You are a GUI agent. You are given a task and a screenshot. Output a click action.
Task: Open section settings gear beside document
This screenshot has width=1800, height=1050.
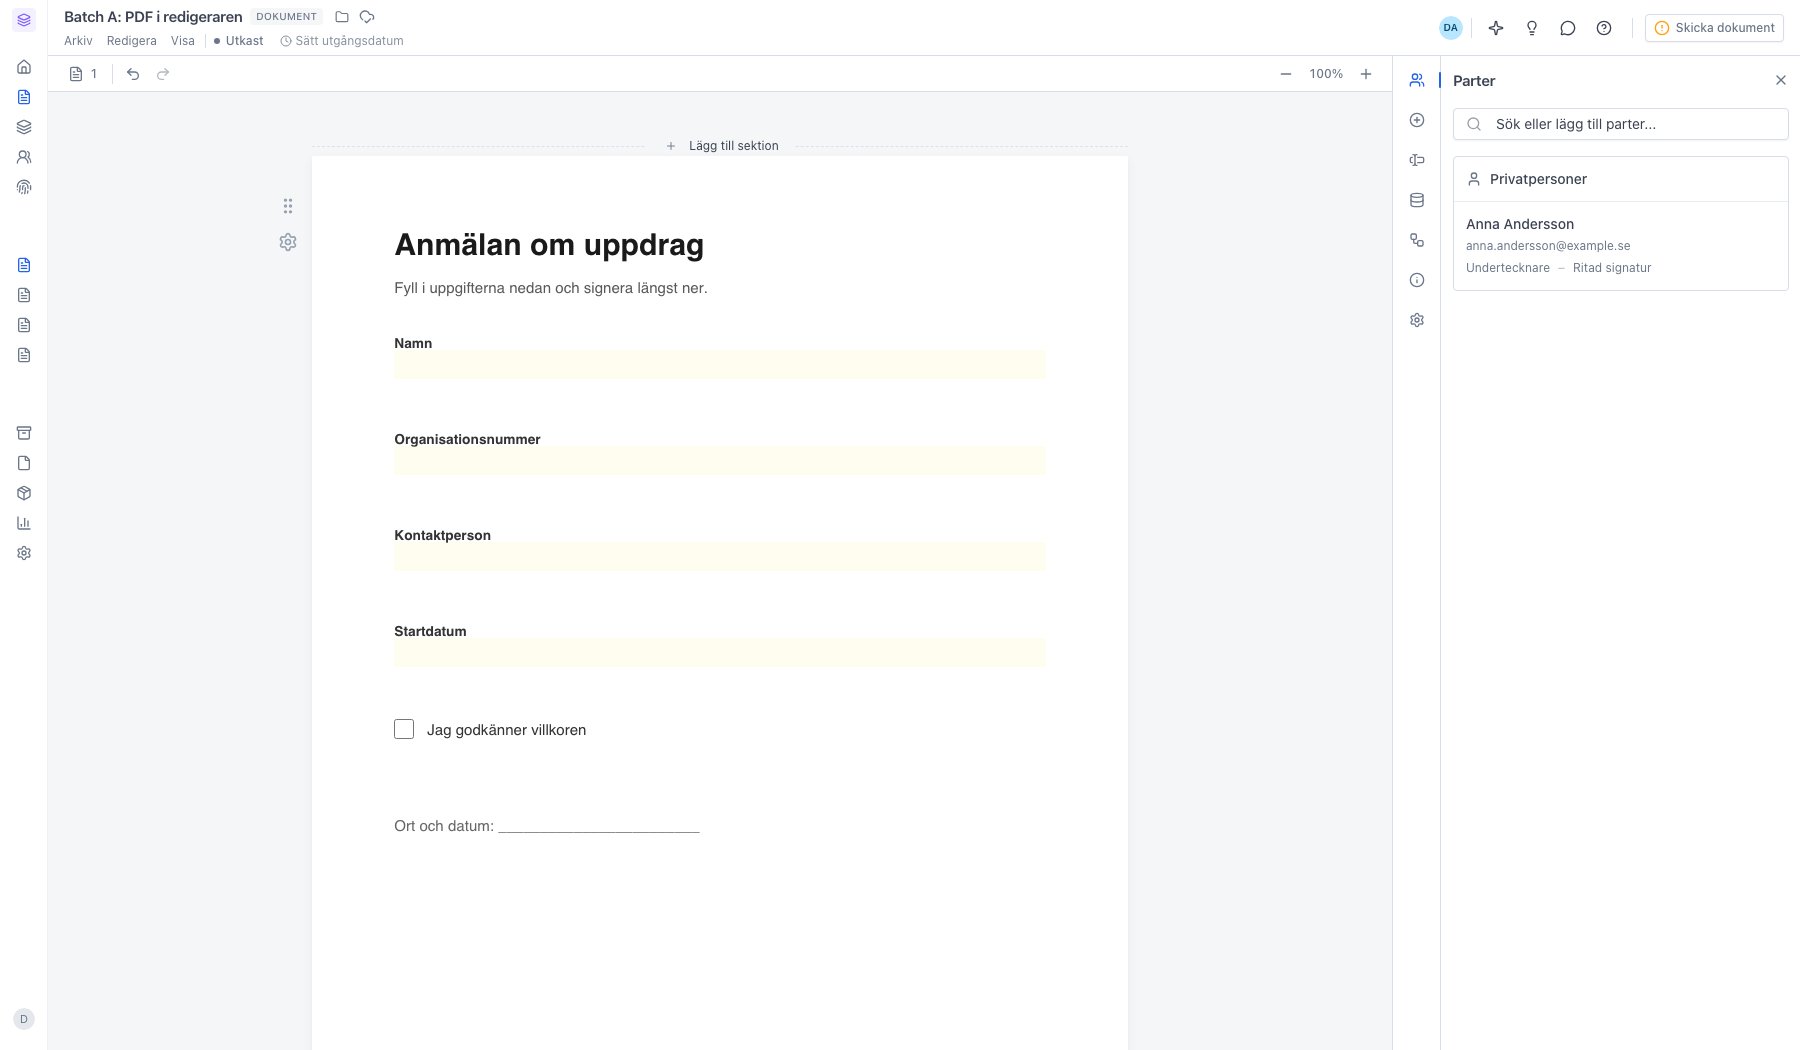coord(288,242)
